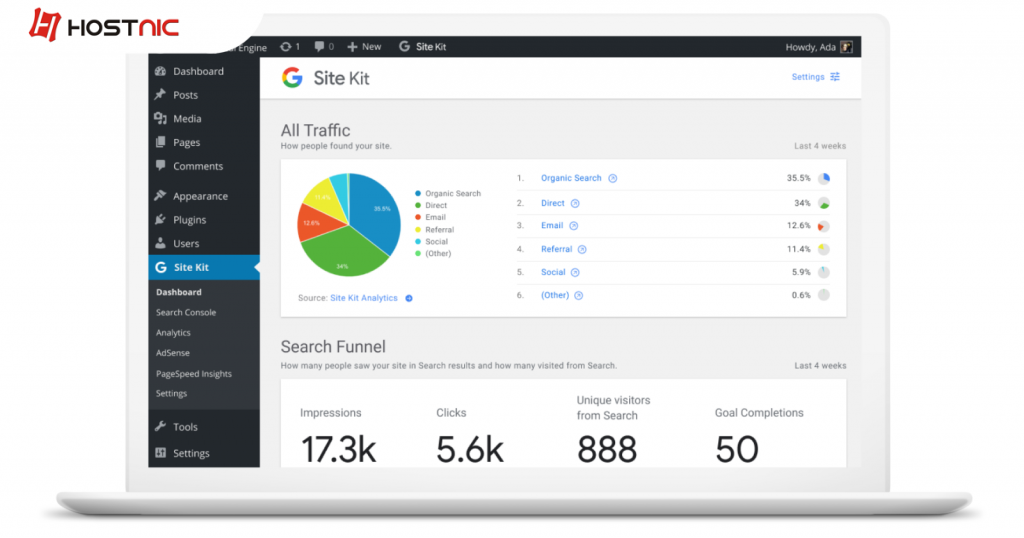Select AdSense submenu item

coord(172,353)
